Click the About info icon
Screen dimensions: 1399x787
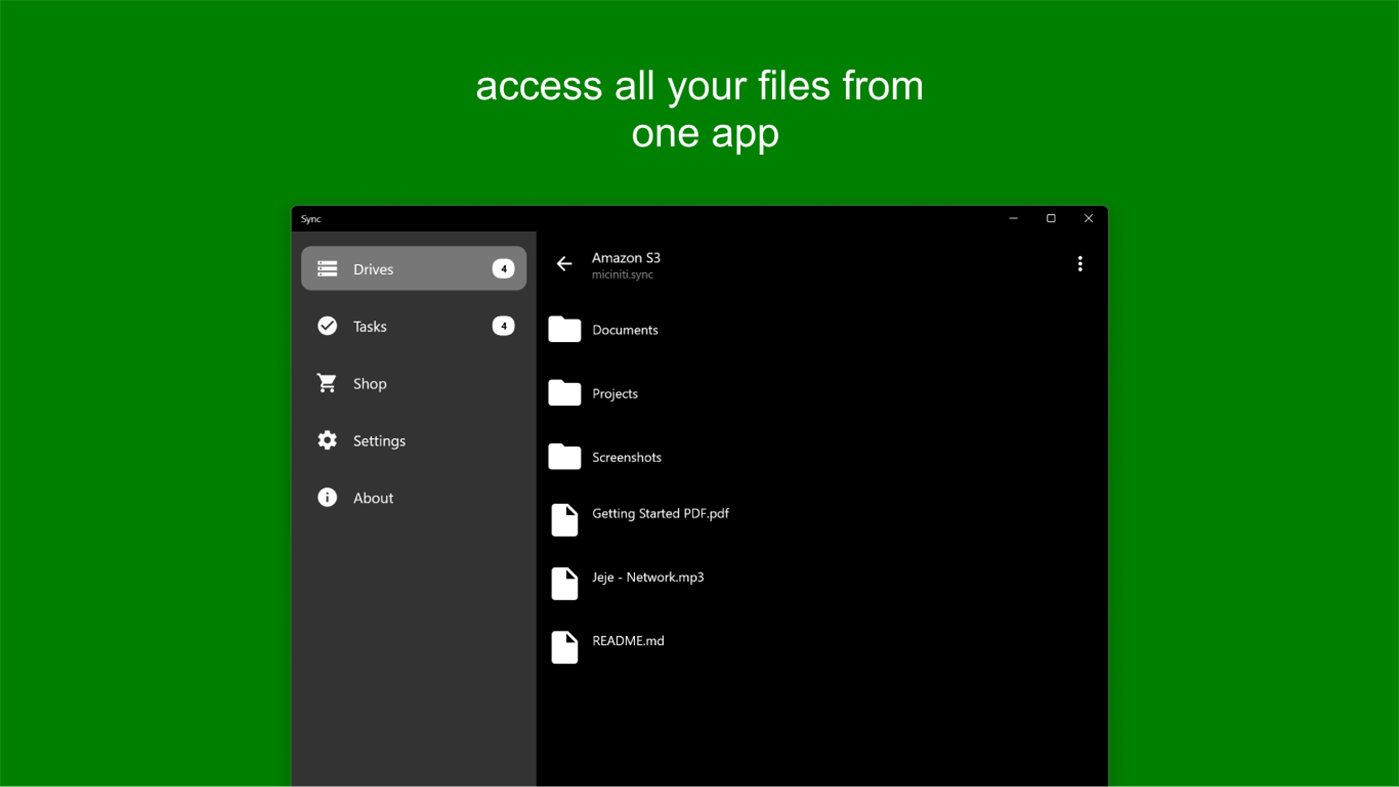327,497
